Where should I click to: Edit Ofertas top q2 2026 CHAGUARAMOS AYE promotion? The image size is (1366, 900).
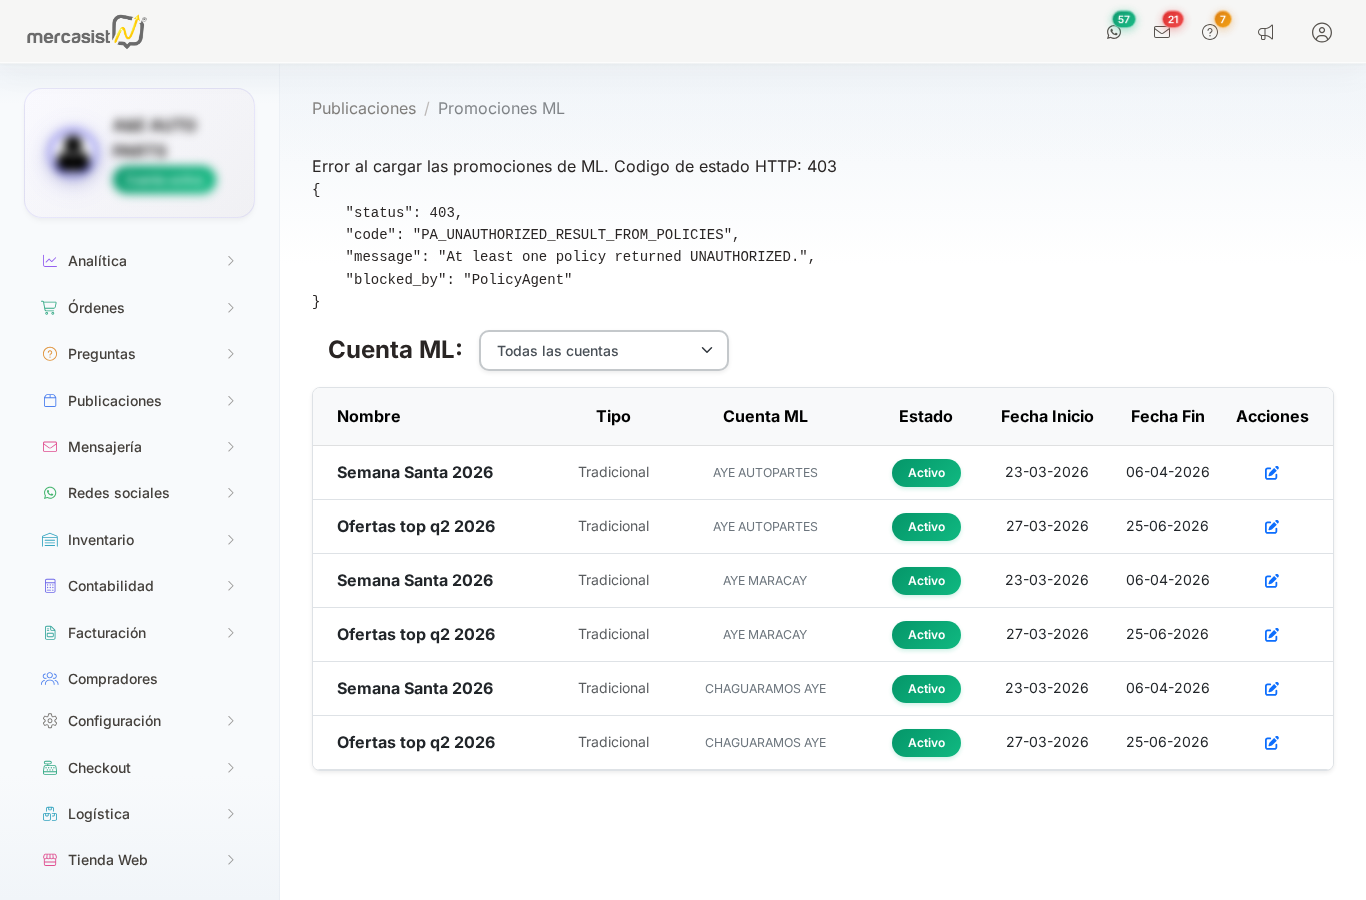[1272, 743]
